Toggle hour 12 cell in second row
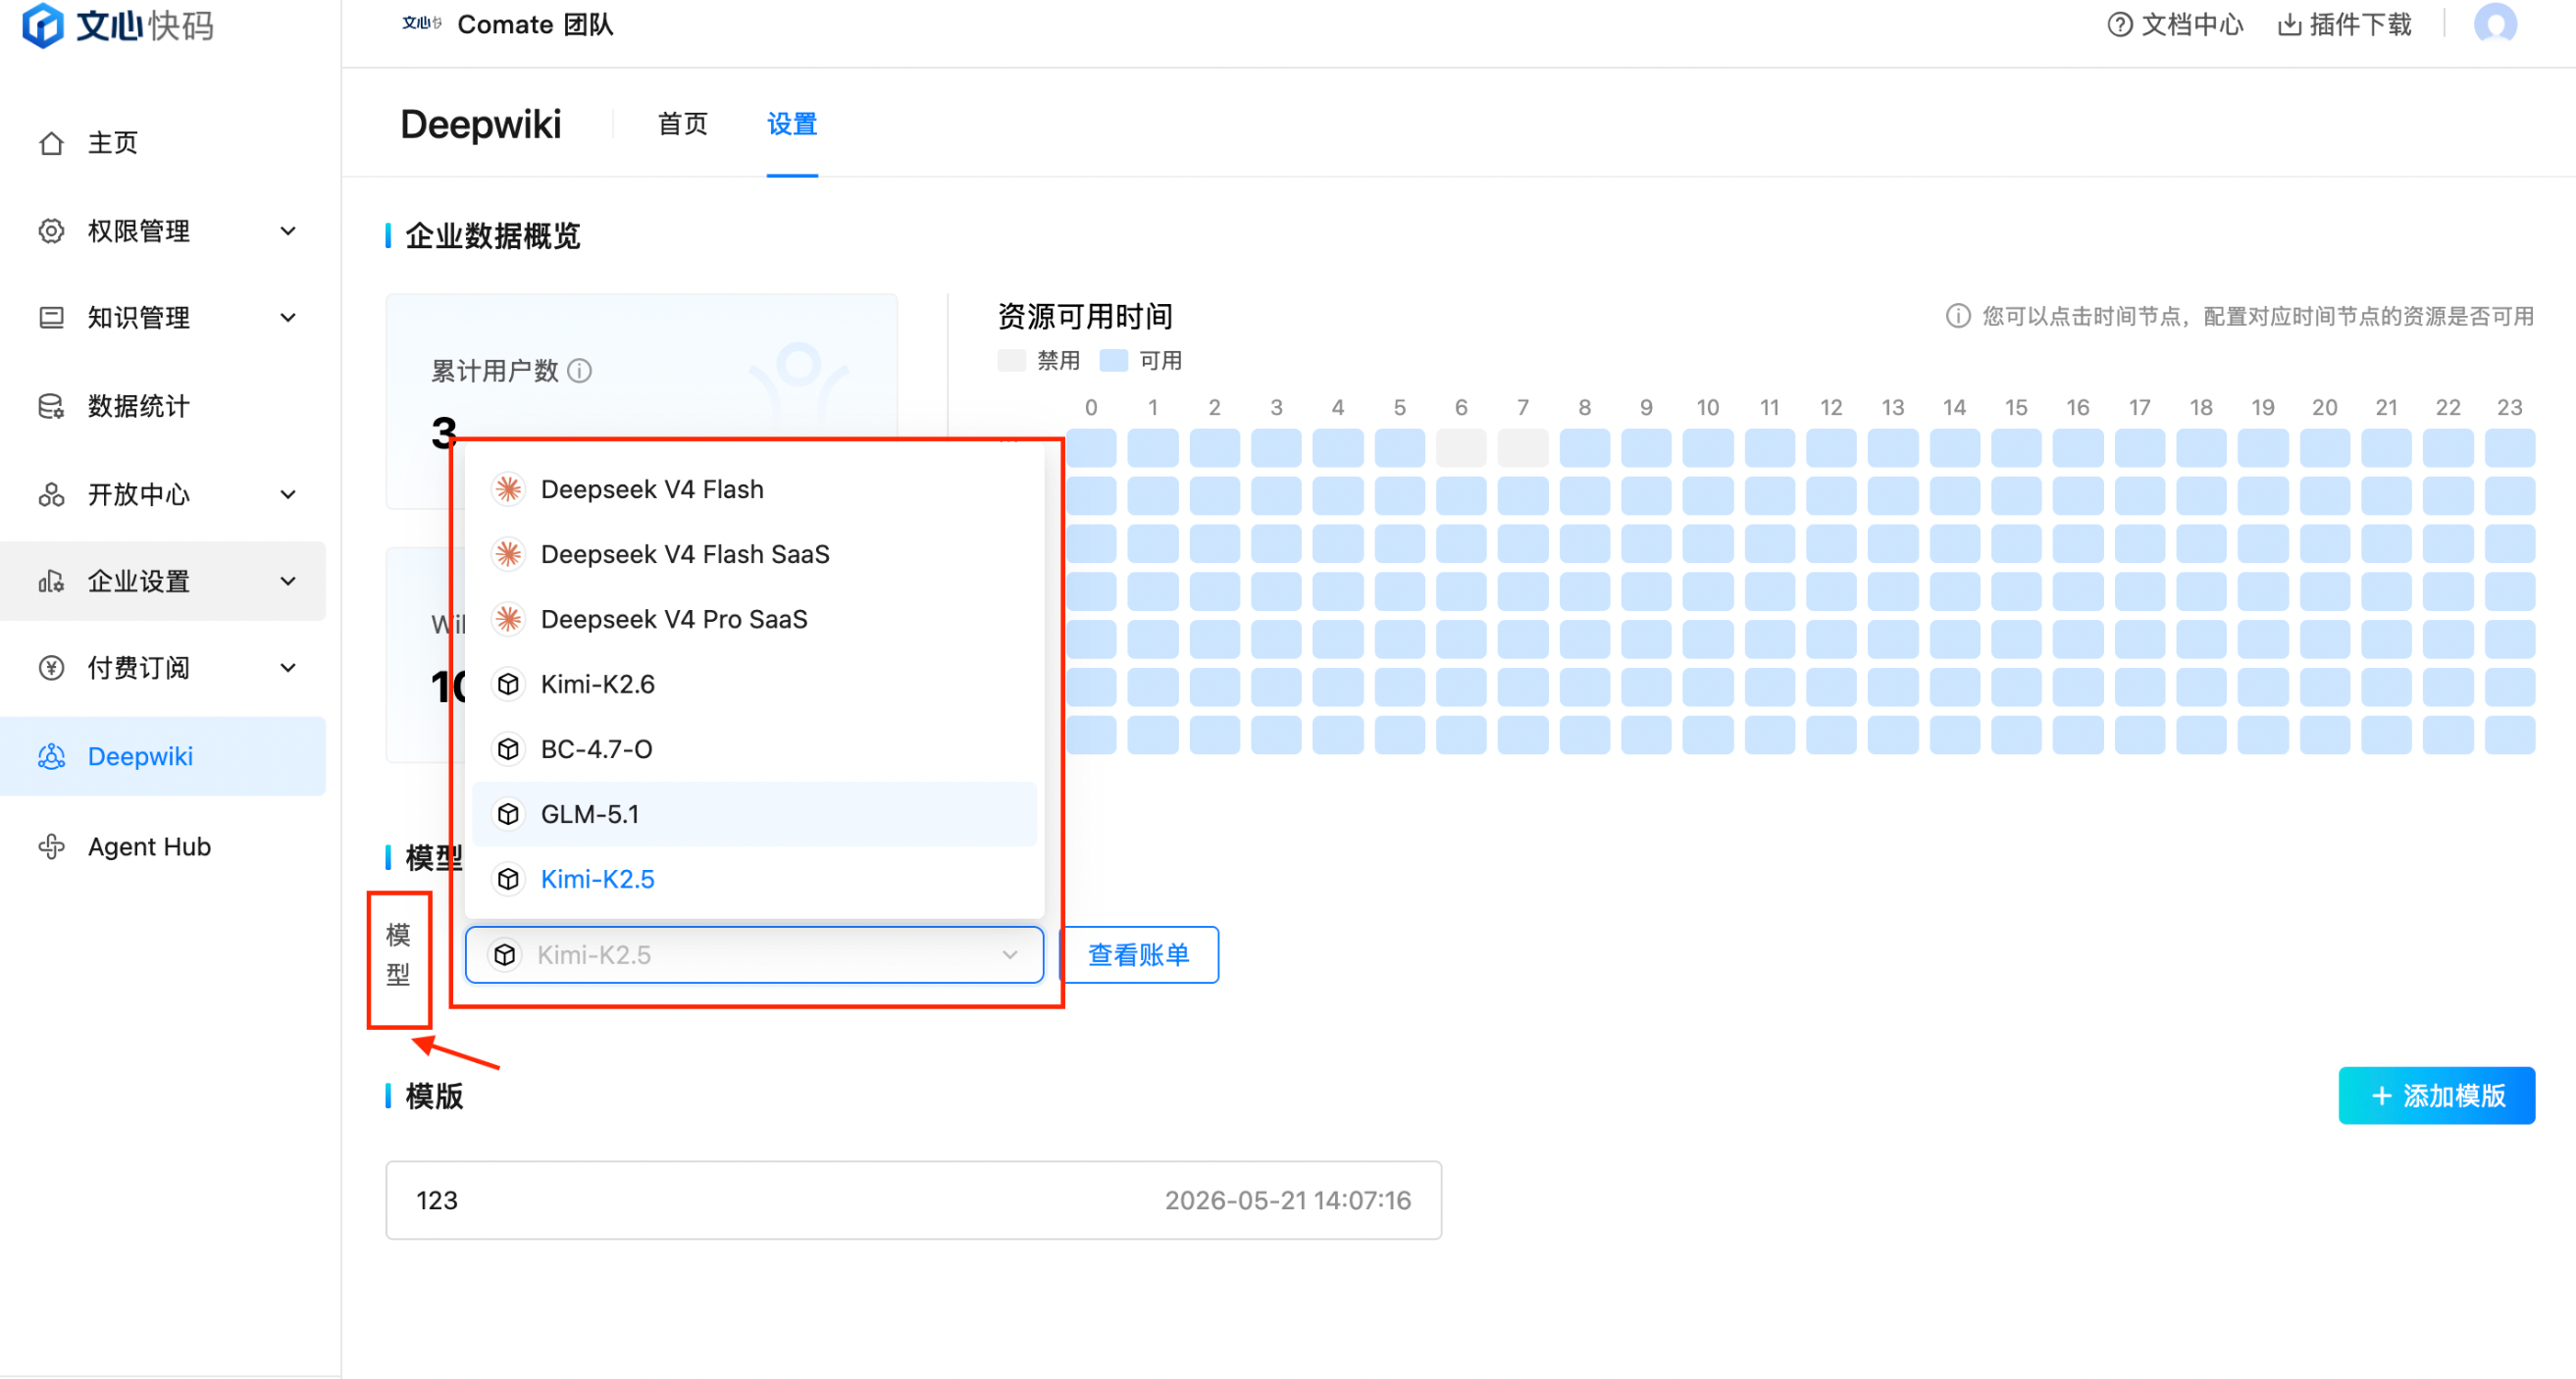The width and height of the screenshot is (2576, 1379). pyautogui.click(x=1831, y=496)
